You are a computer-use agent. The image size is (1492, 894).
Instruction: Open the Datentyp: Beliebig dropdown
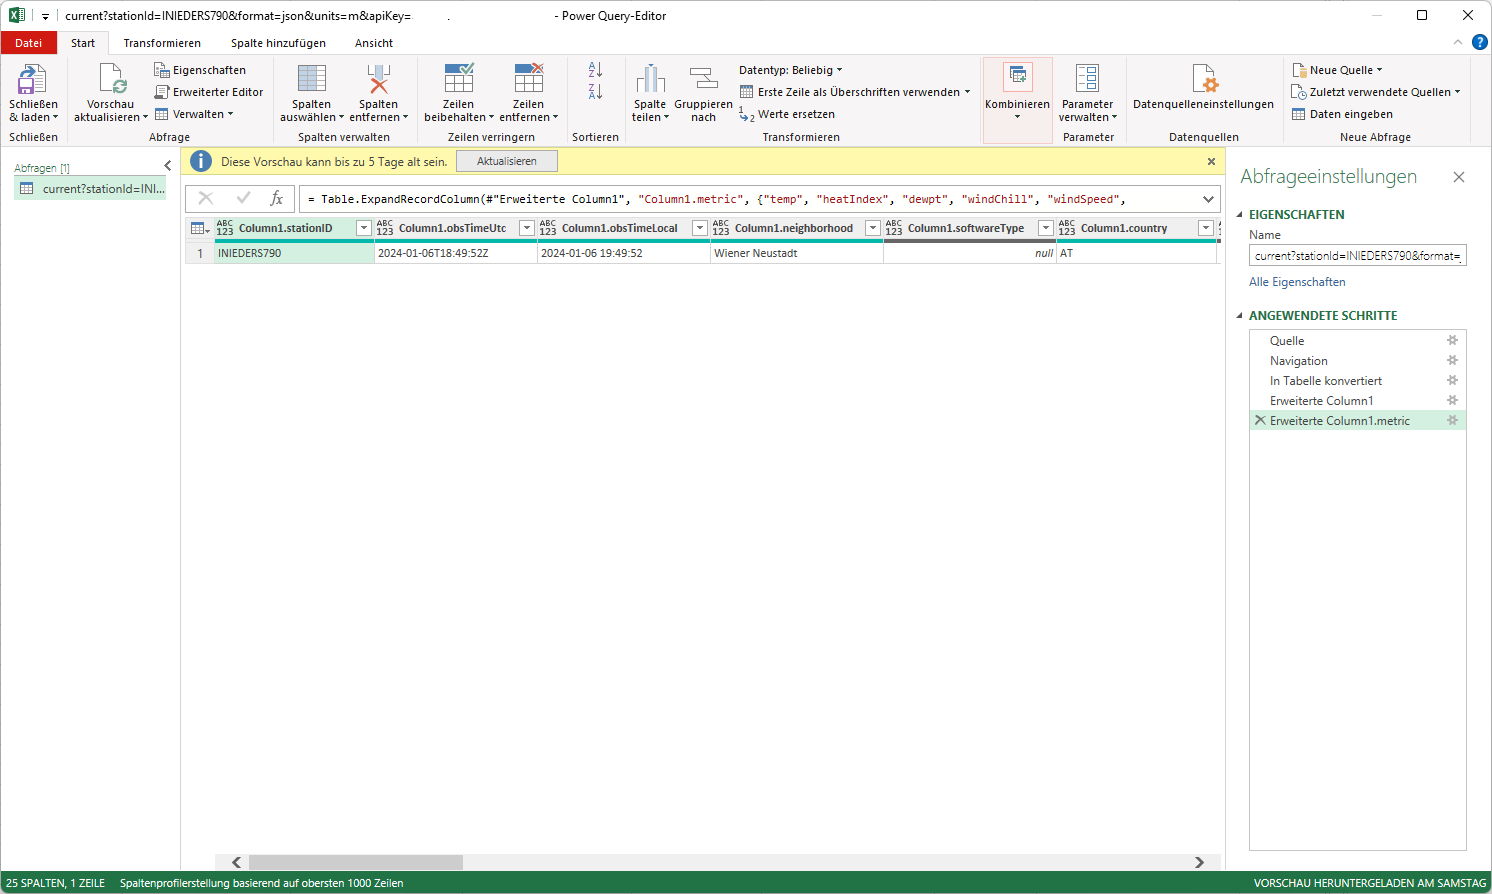point(790,70)
